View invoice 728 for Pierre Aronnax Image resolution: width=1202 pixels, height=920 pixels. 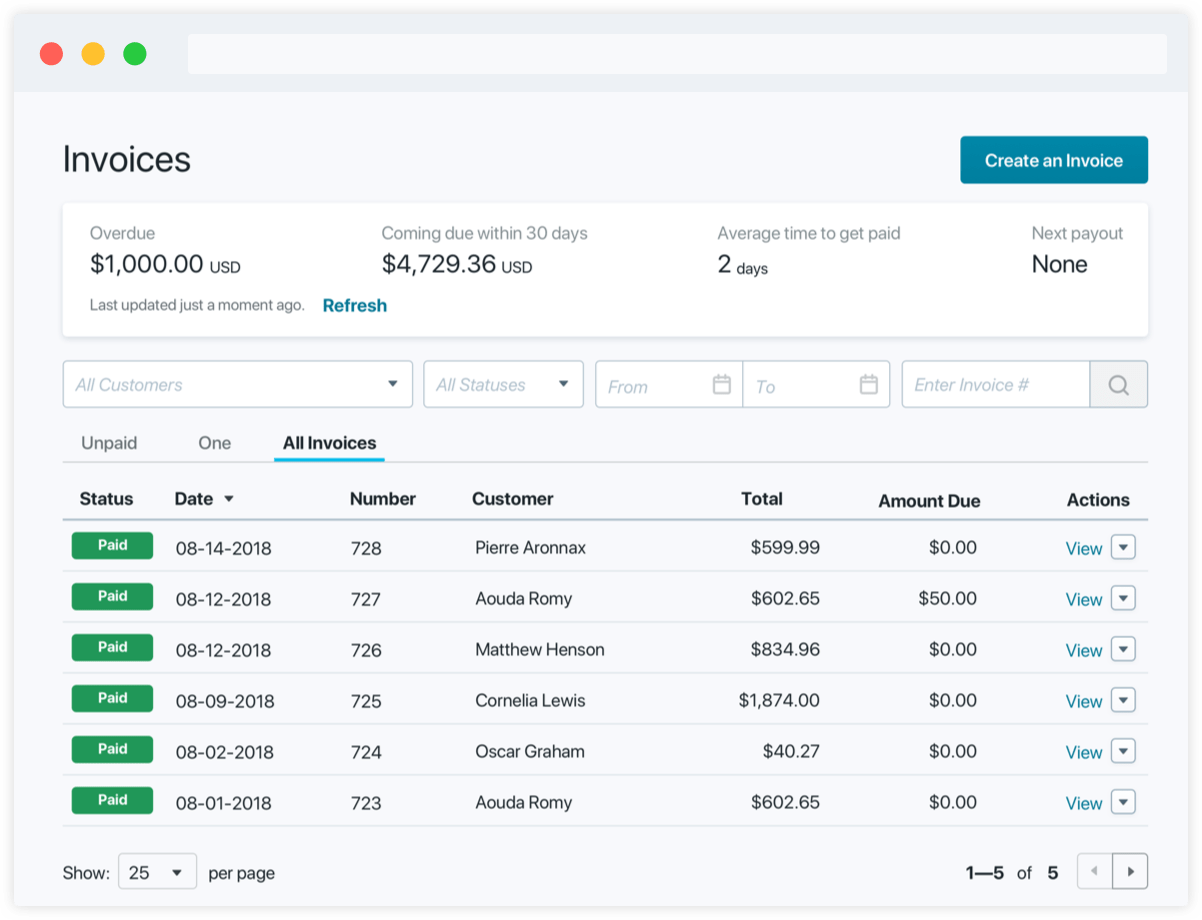point(1083,549)
